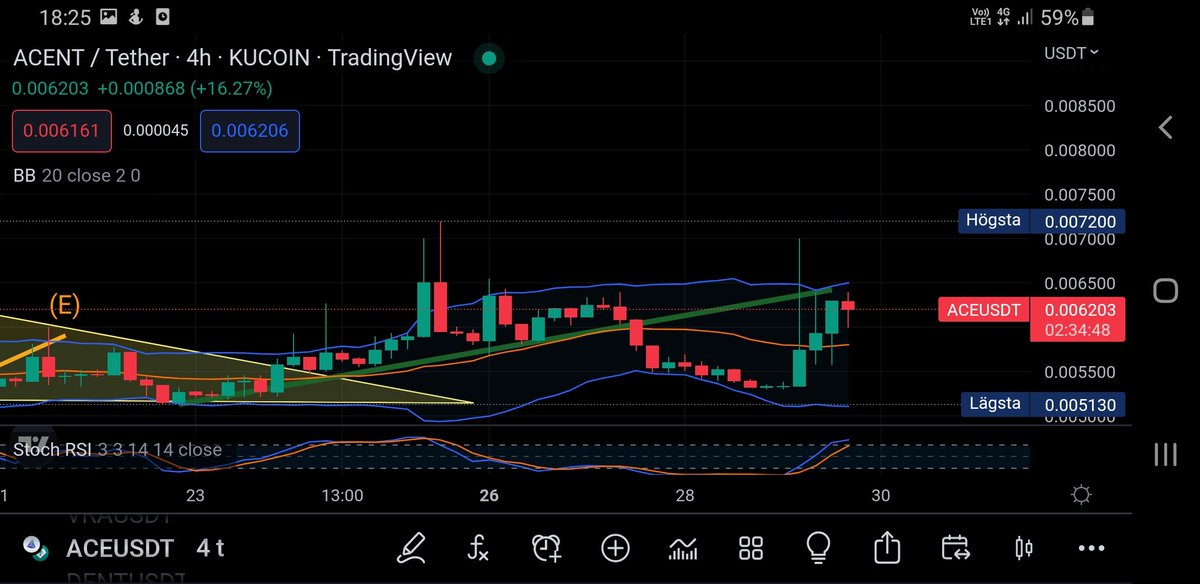Image resolution: width=1200 pixels, height=584 pixels.
Task: Open the date range calendar icon
Action: tap(955, 547)
